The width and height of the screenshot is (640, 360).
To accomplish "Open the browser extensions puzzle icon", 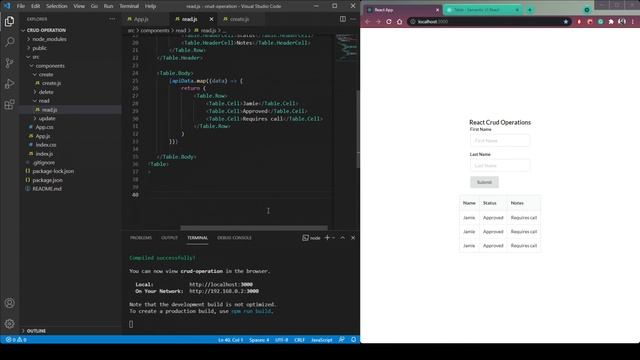I will 611,22.
